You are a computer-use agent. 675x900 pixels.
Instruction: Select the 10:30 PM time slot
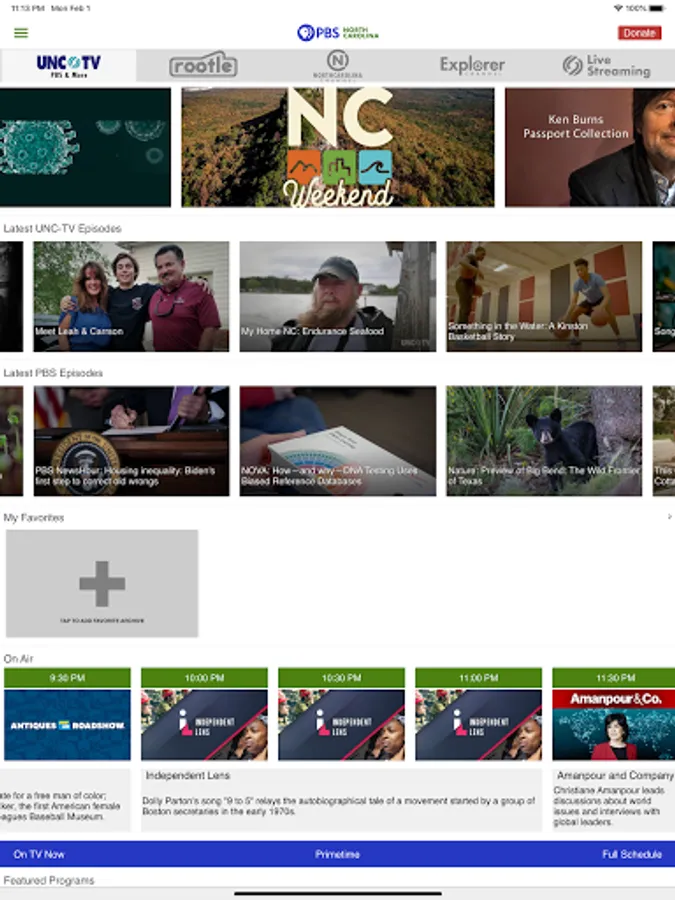tap(342, 678)
